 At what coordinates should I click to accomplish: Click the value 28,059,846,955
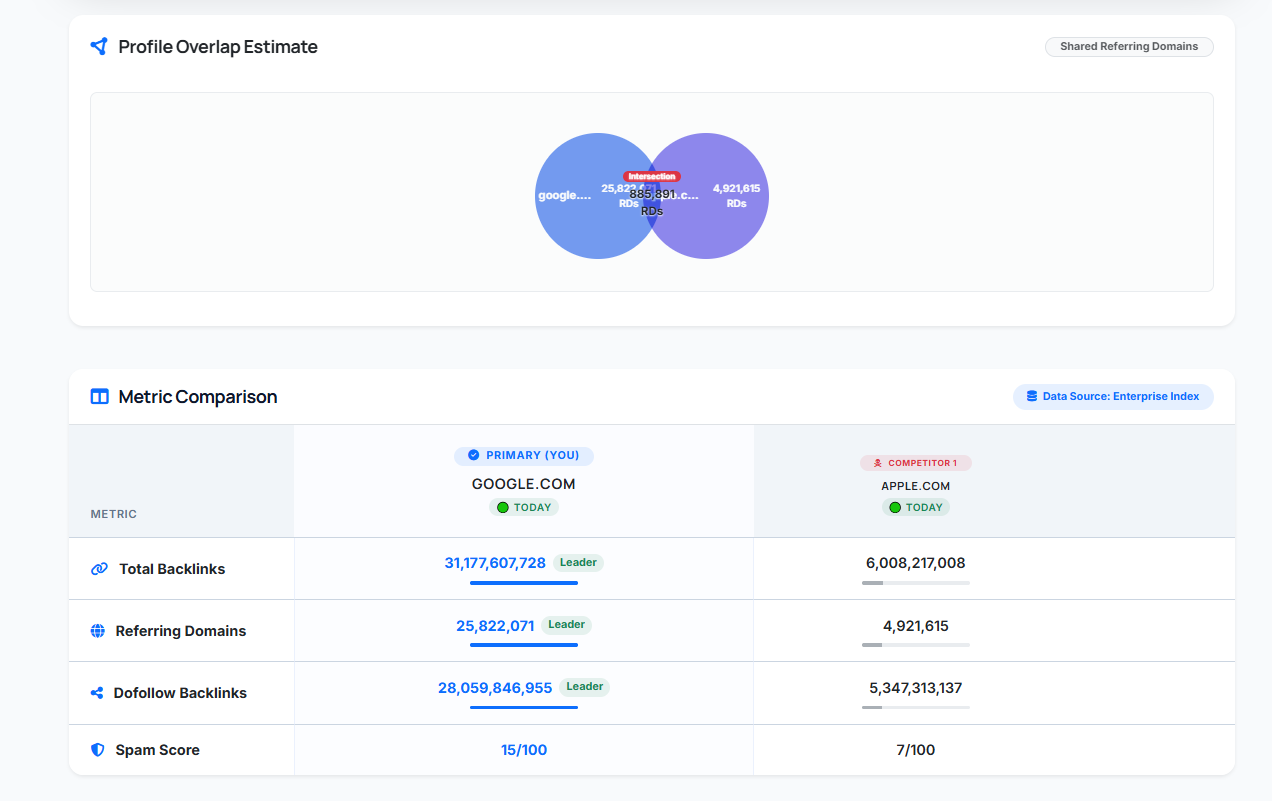pyautogui.click(x=495, y=687)
